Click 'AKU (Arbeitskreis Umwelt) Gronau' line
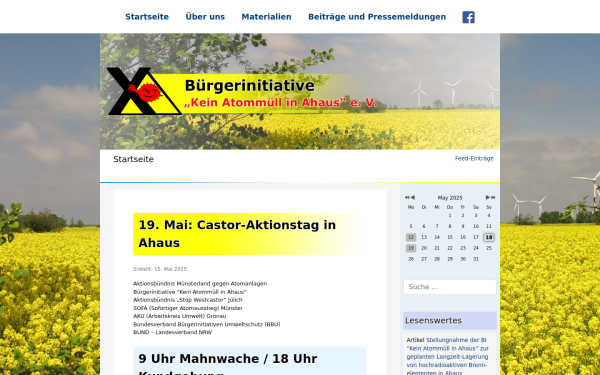 coord(179,316)
